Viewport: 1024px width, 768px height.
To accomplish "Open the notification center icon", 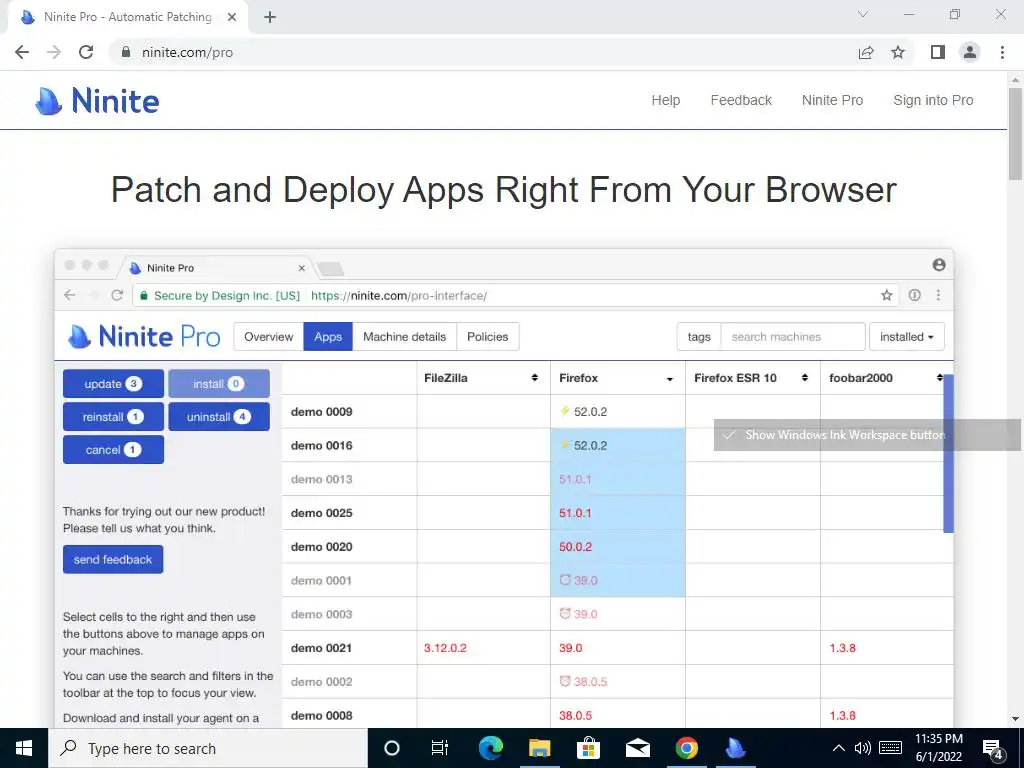I will click(993, 748).
